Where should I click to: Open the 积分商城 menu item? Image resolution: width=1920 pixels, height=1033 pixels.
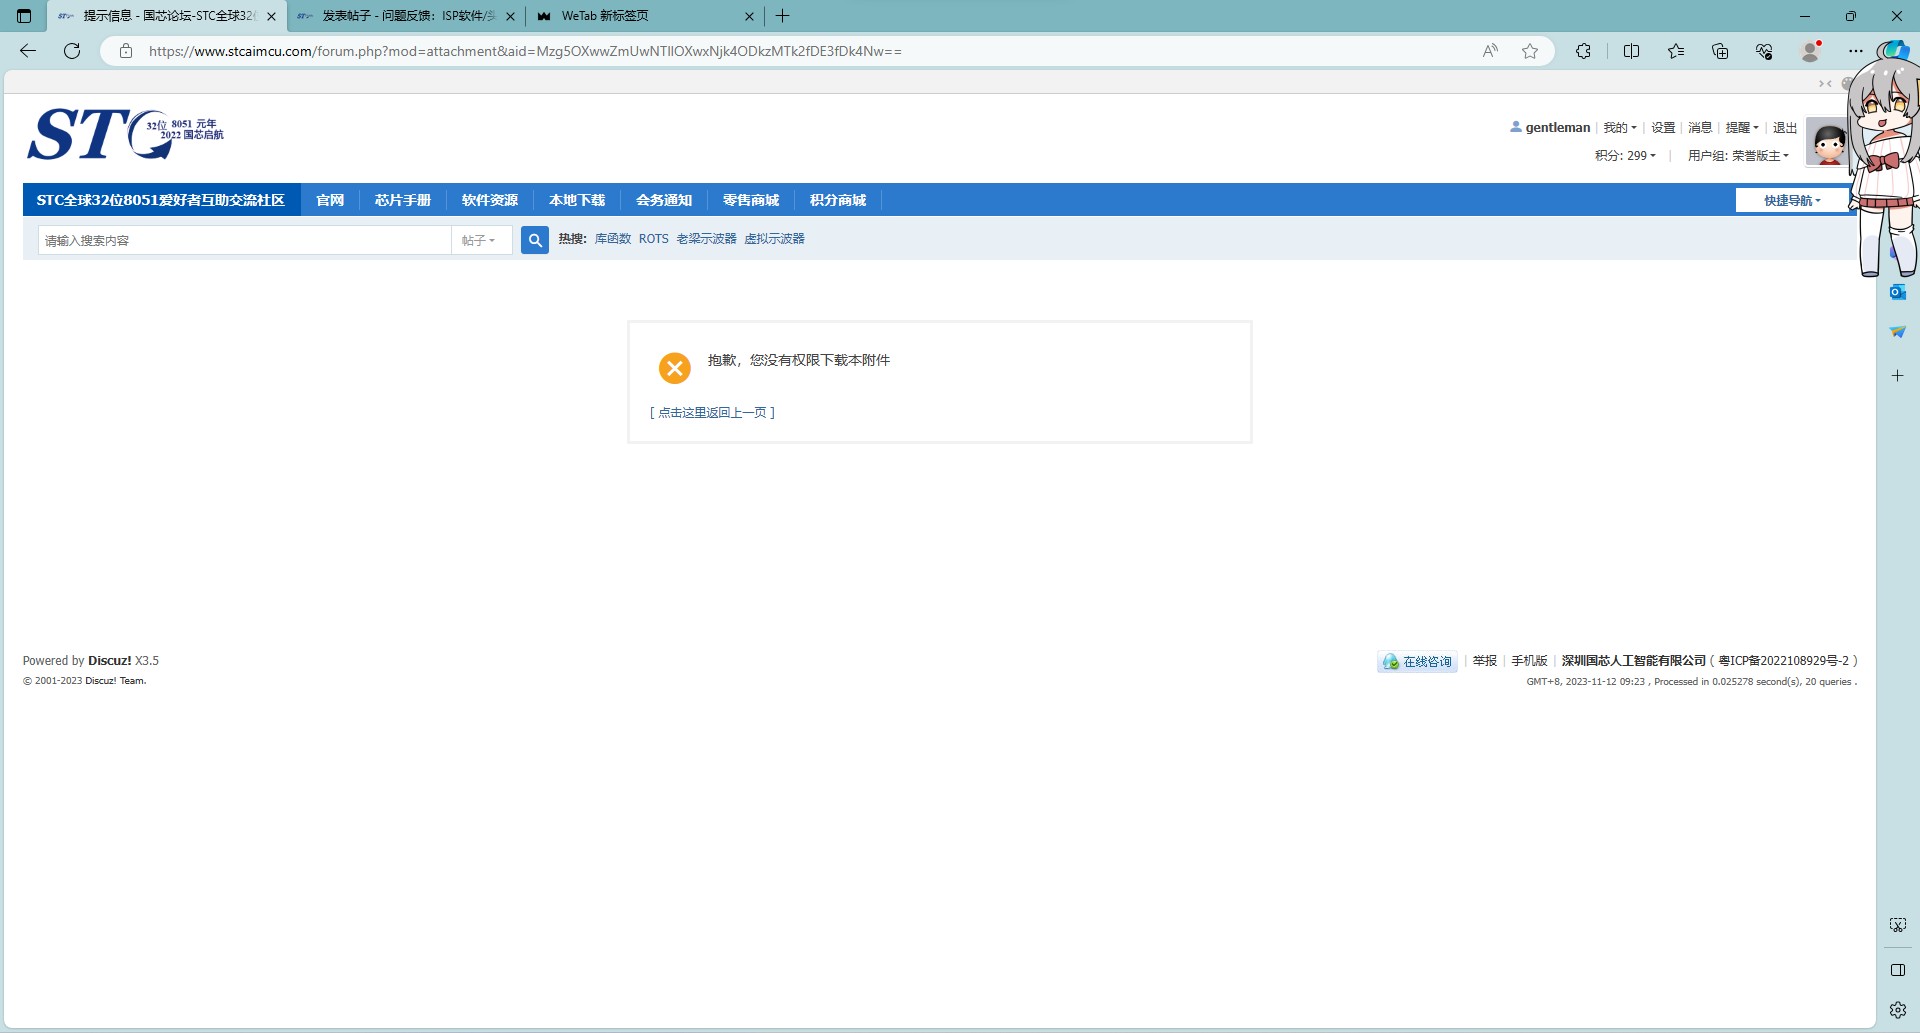pyautogui.click(x=838, y=200)
